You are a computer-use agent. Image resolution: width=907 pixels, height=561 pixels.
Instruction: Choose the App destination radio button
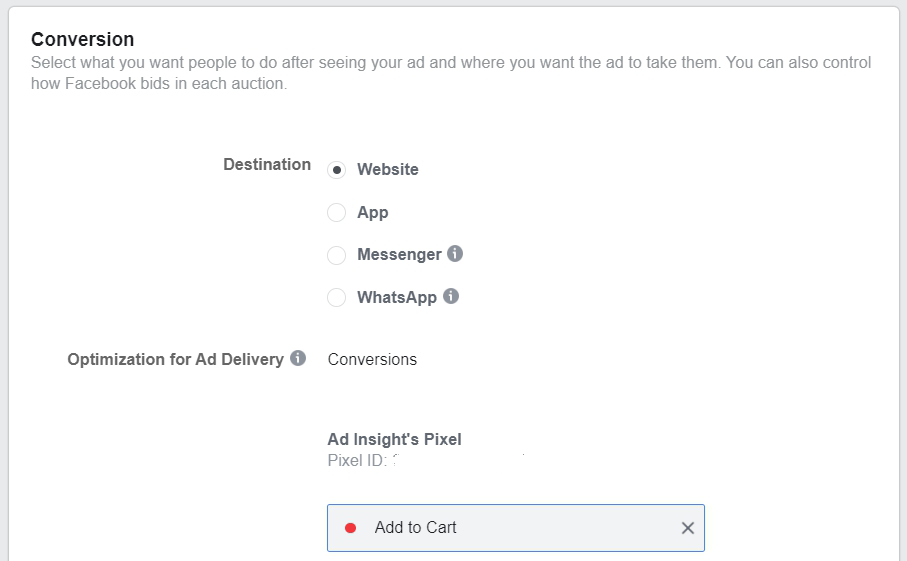pos(337,212)
